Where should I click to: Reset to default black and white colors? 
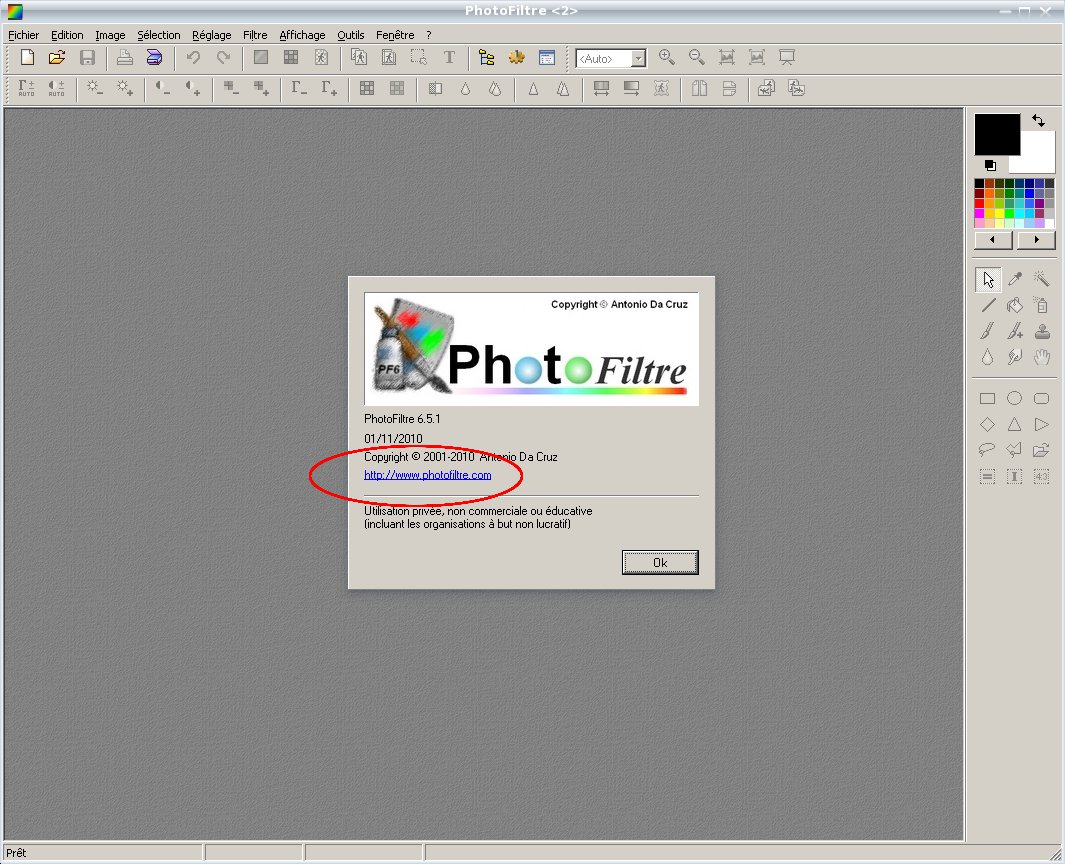point(990,165)
